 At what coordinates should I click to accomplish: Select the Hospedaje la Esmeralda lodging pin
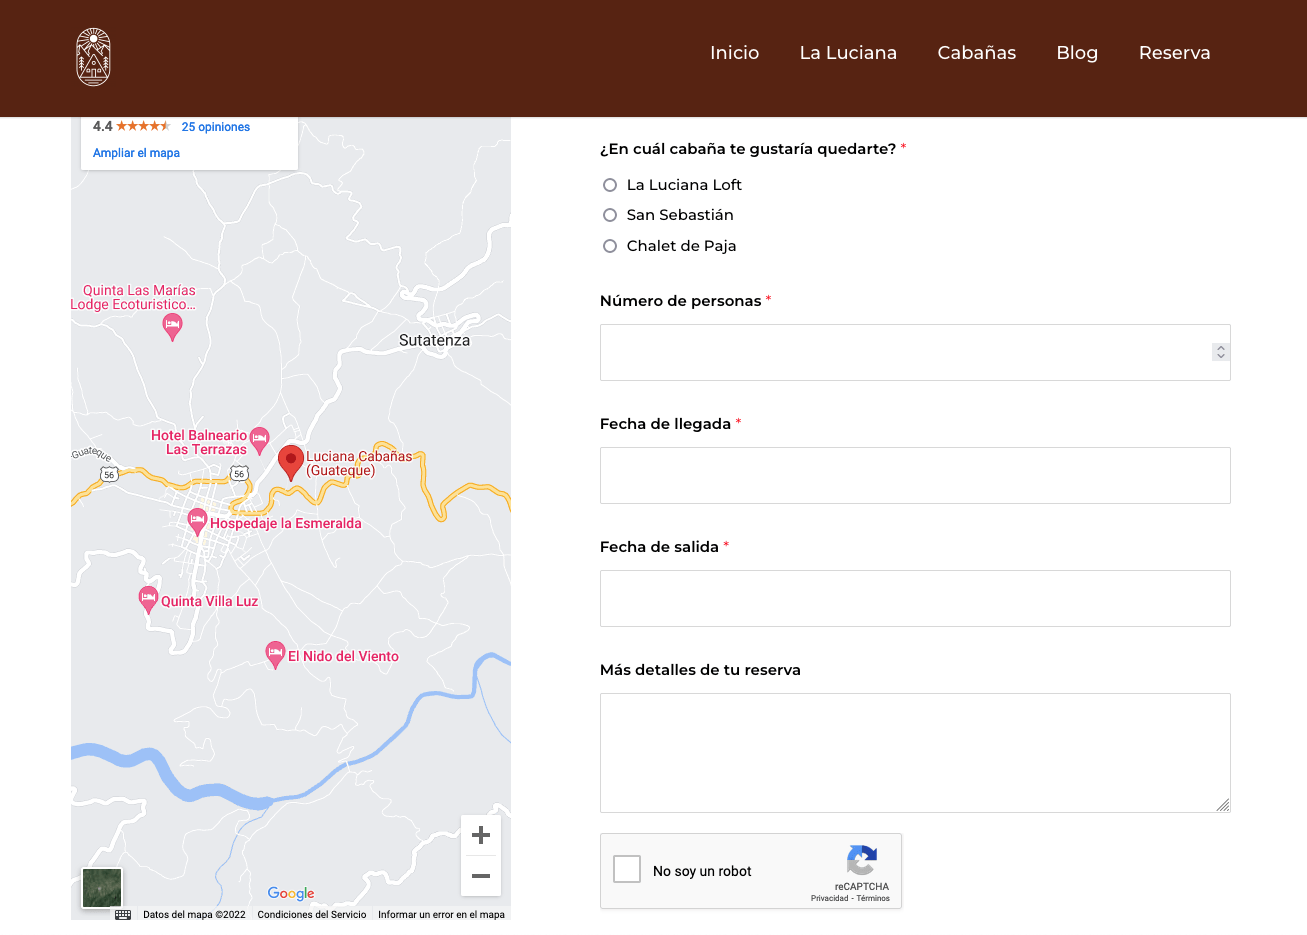(198, 520)
